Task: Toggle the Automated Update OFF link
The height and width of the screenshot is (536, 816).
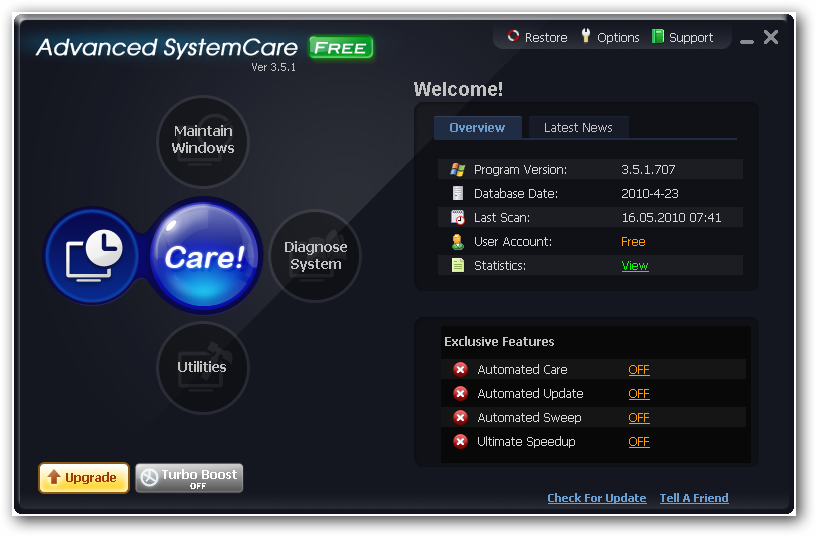Action: [x=639, y=393]
